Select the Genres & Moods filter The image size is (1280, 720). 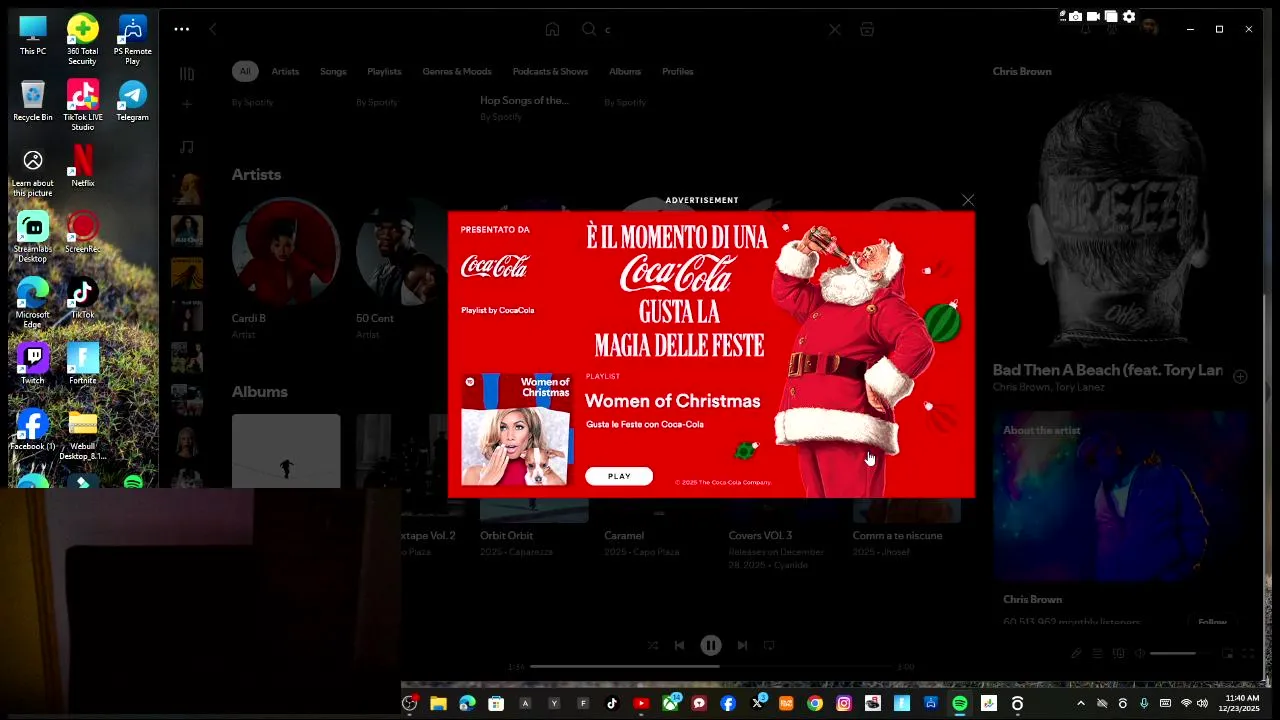pos(457,71)
